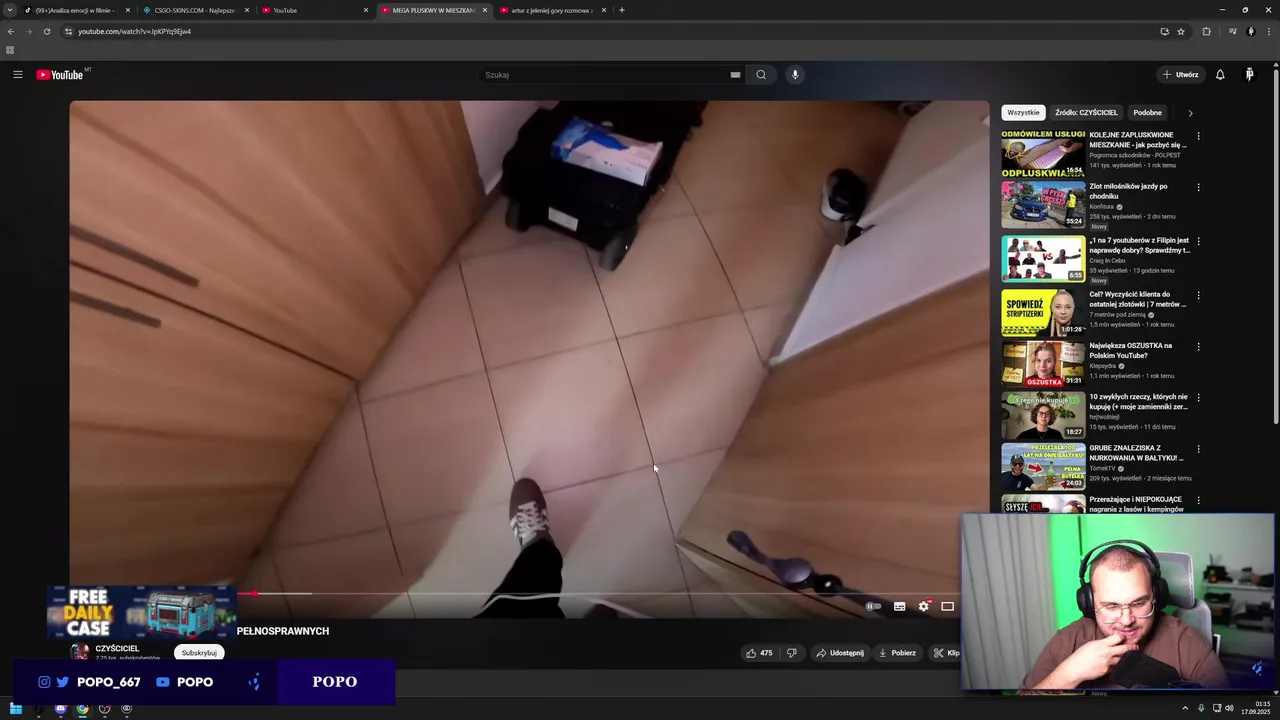Click the Udostępnij share button

[840, 653]
